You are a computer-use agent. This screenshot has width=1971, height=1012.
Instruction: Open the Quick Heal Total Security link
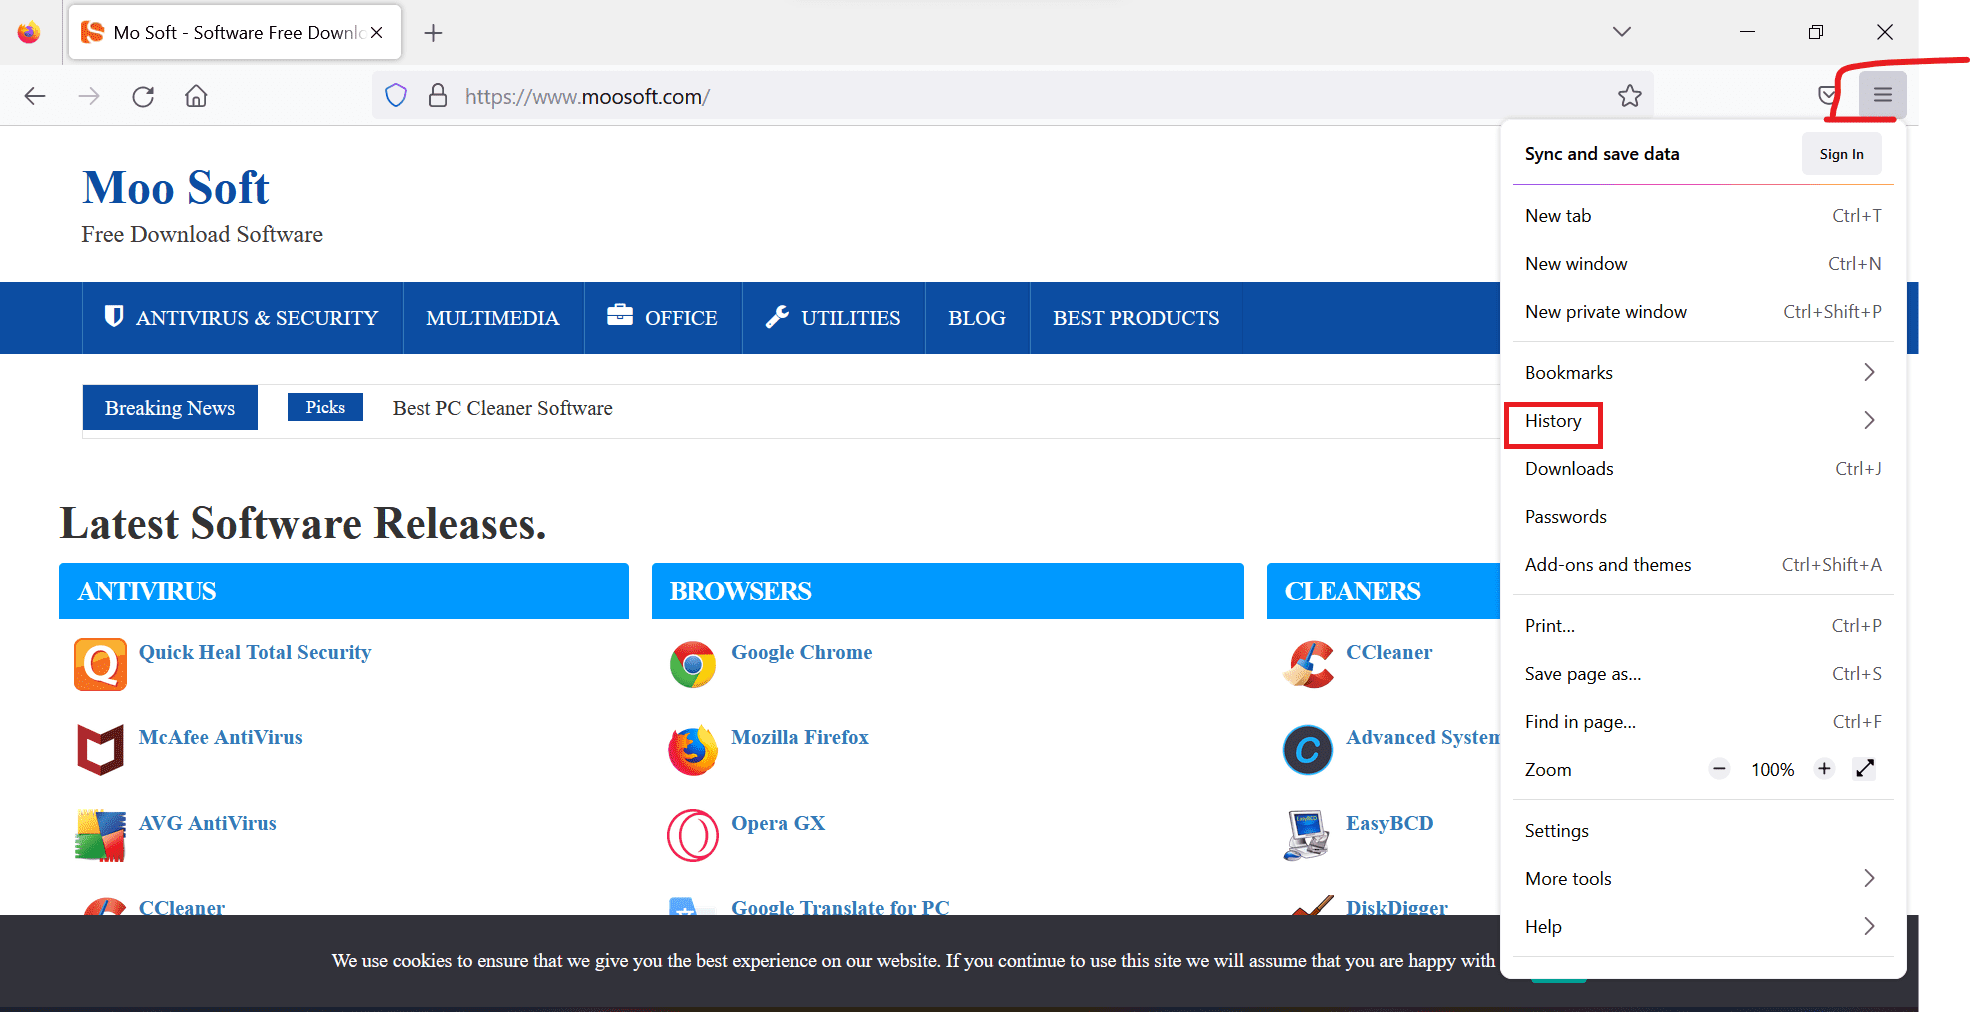(x=255, y=652)
